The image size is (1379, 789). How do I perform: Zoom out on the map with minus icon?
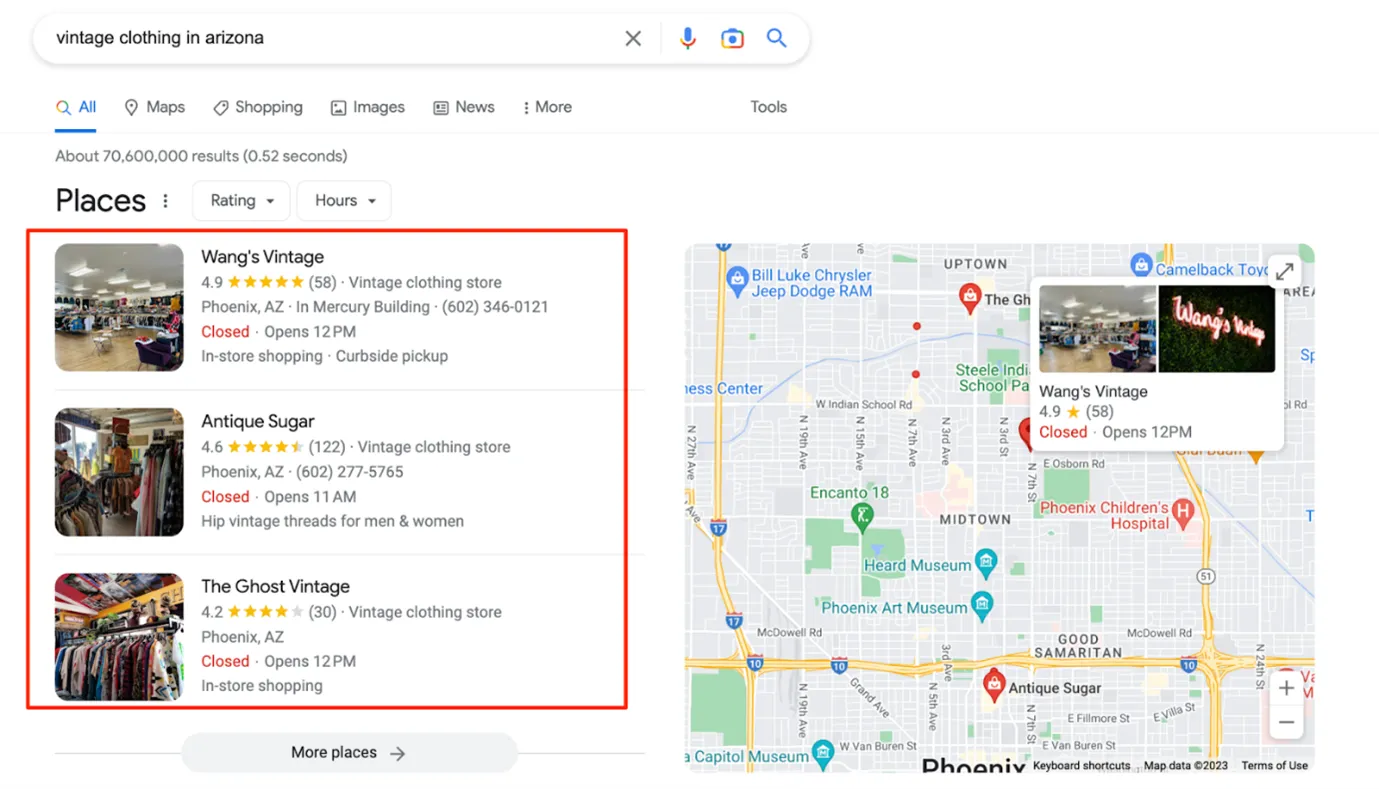[x=1286, y=722]
